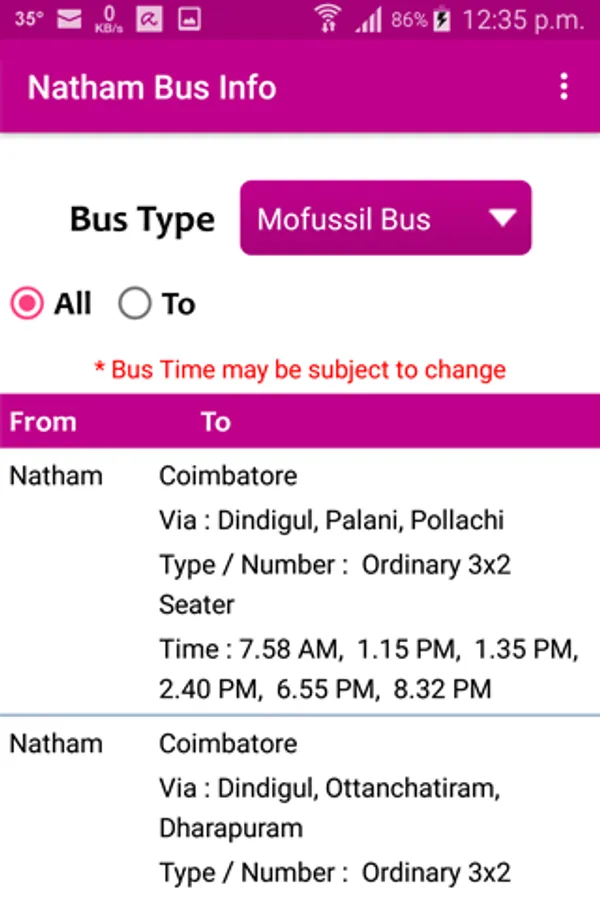600x900 pixels.
Task: Tap the mail notification icon
Action: coord(69,19)
